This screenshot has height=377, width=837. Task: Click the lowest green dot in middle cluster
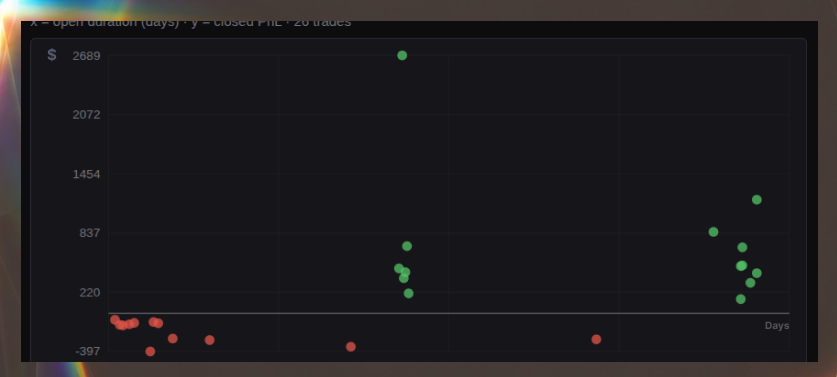(x=408, y=293)
